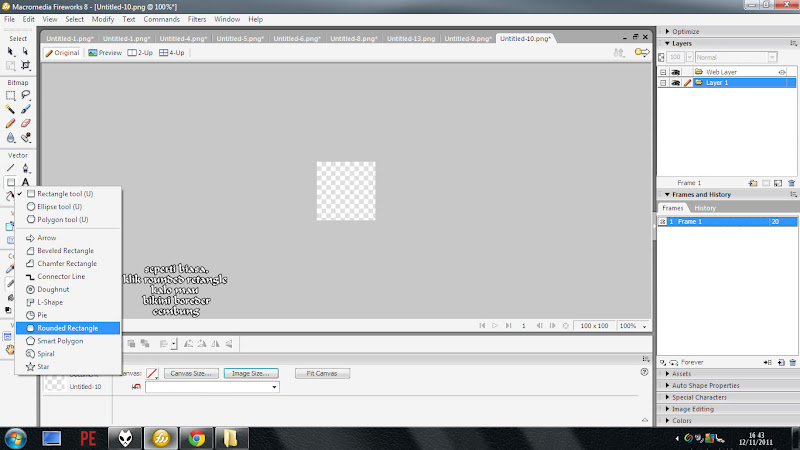
Task: Select the Marquee tool in Bitmap section
Action: click(10, 95)
